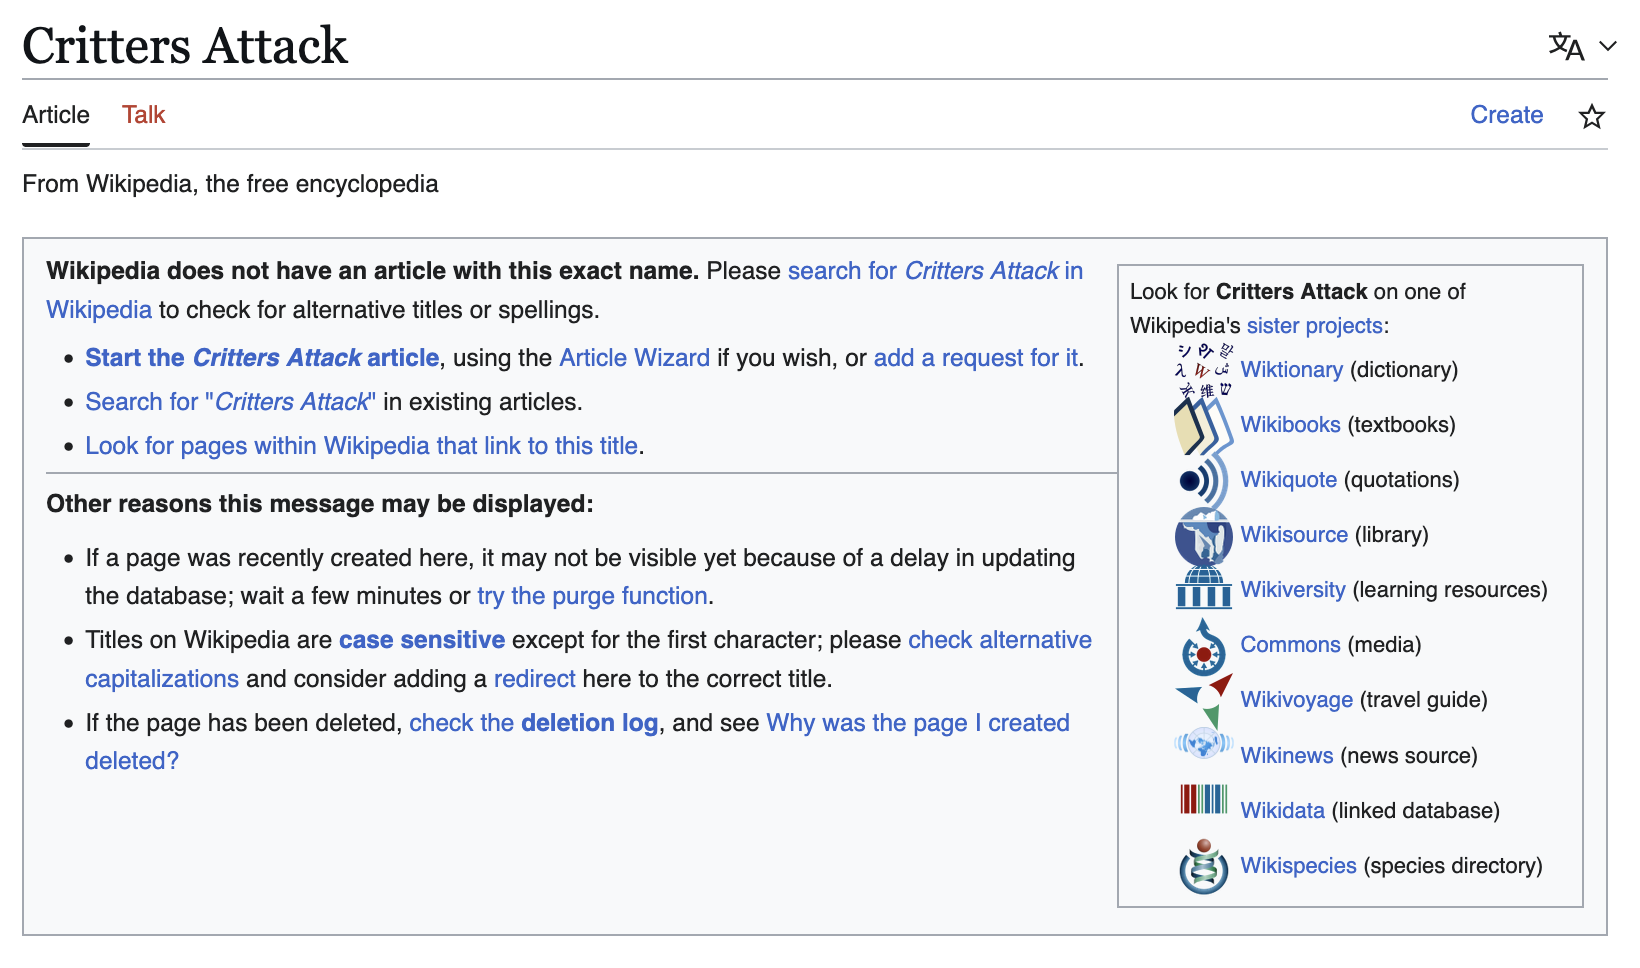Select the Article tab
Screen dimensions: 1640x968
coord(55,115)
